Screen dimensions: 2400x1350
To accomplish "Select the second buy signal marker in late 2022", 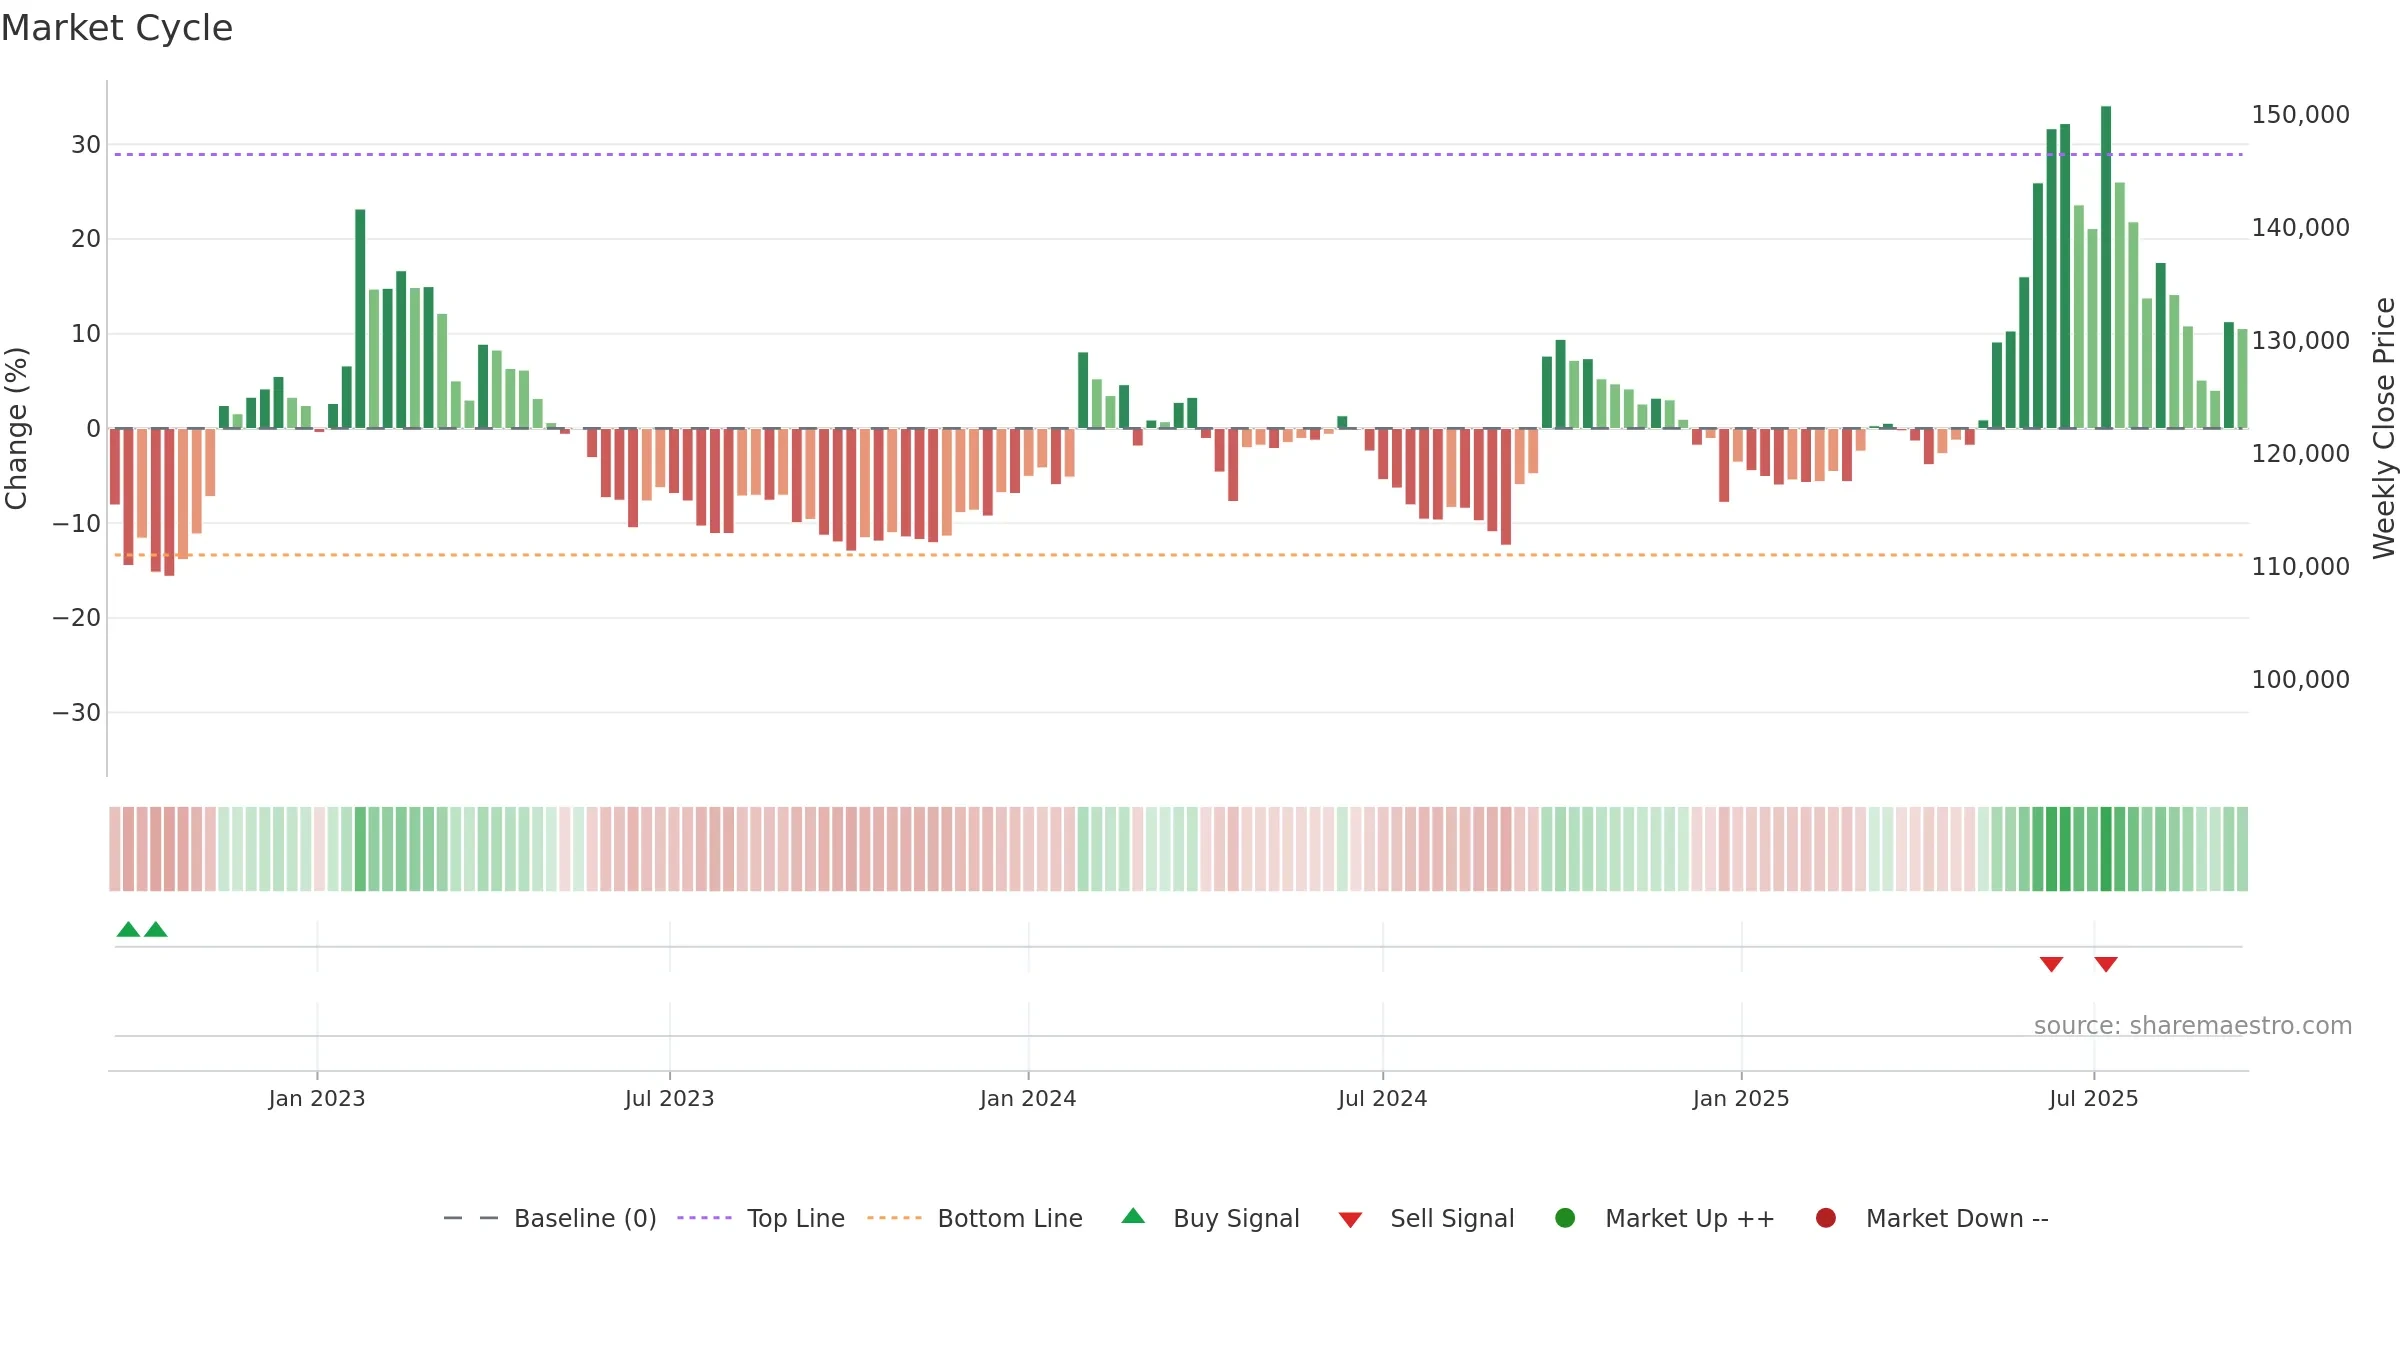I will pyautogui.click(x=156, y=929).
